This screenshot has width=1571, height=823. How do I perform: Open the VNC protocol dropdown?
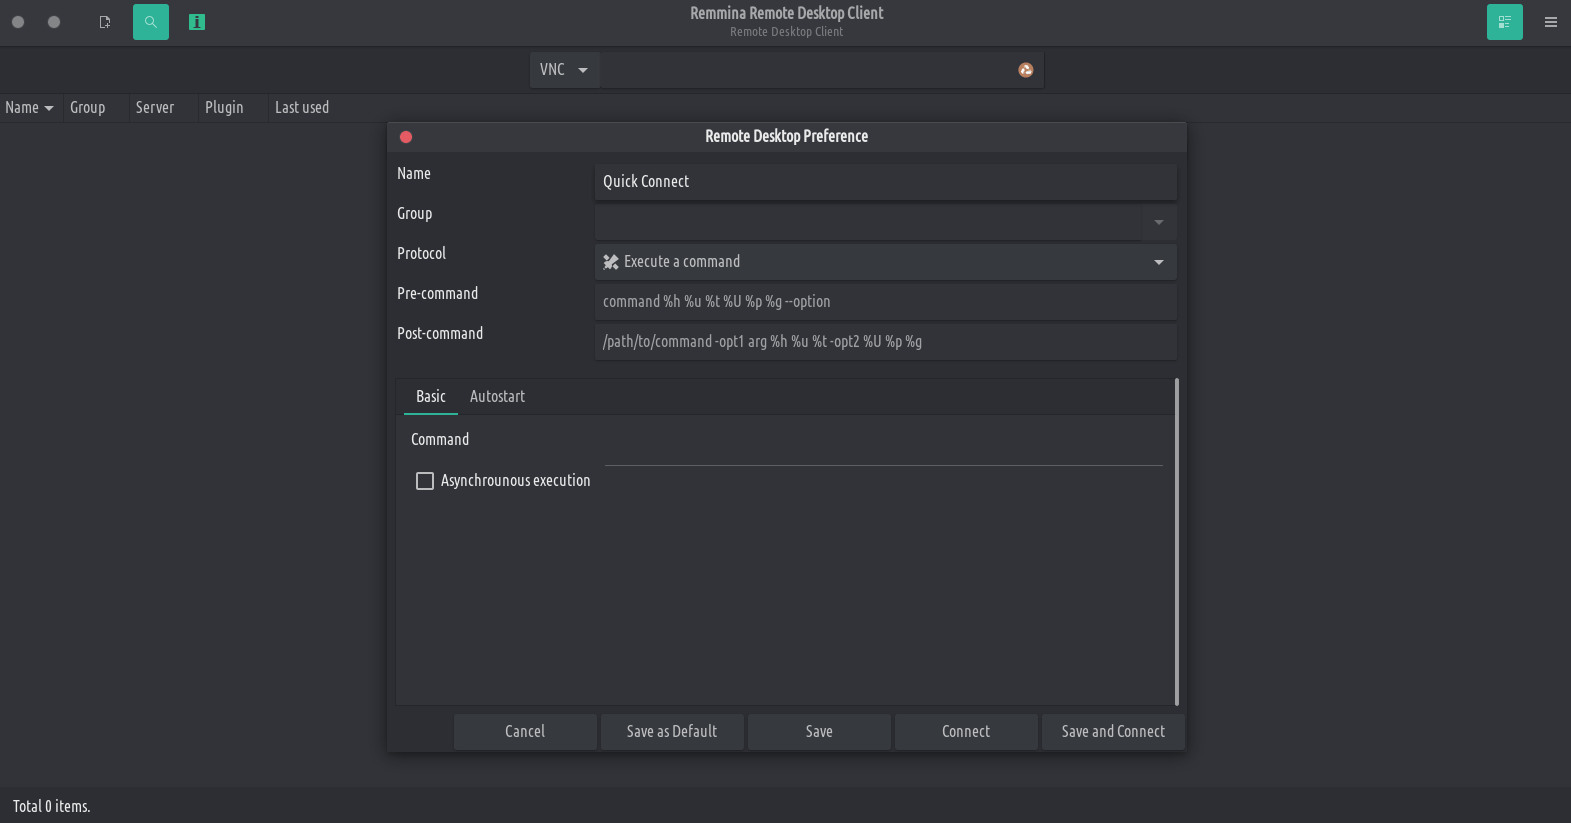tap(564, 70)
